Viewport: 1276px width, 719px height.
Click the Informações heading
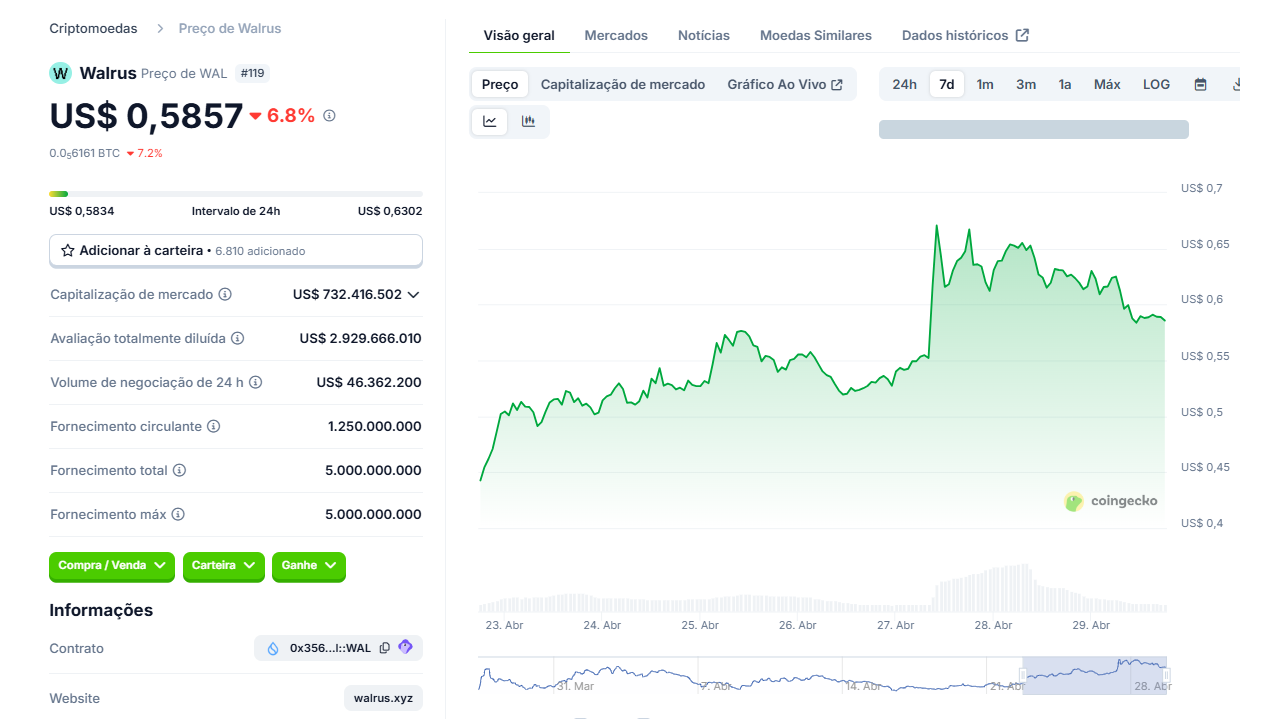pos(101,610)
